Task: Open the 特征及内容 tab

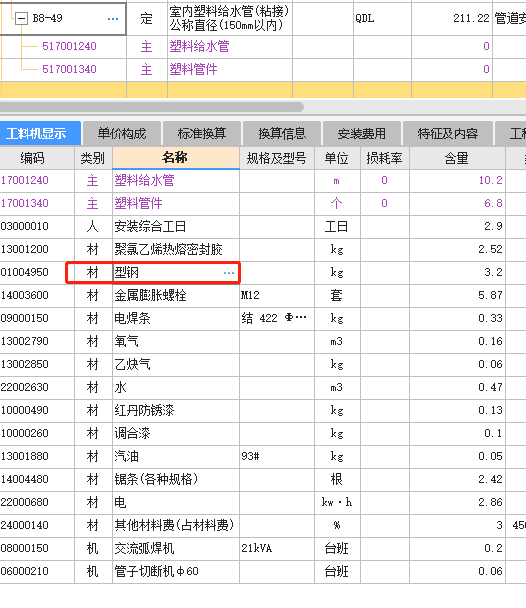Action: tap(448, 133)
